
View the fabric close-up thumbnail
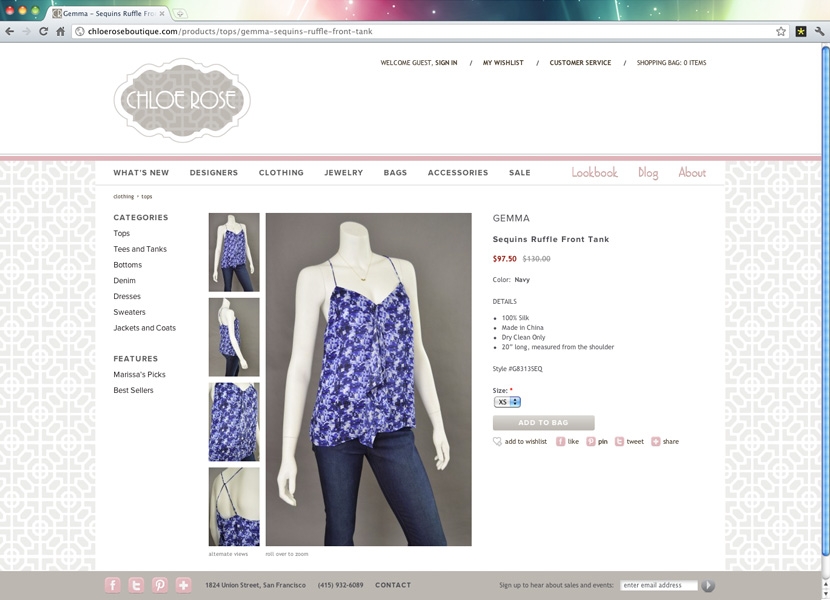tap(234, 422)
